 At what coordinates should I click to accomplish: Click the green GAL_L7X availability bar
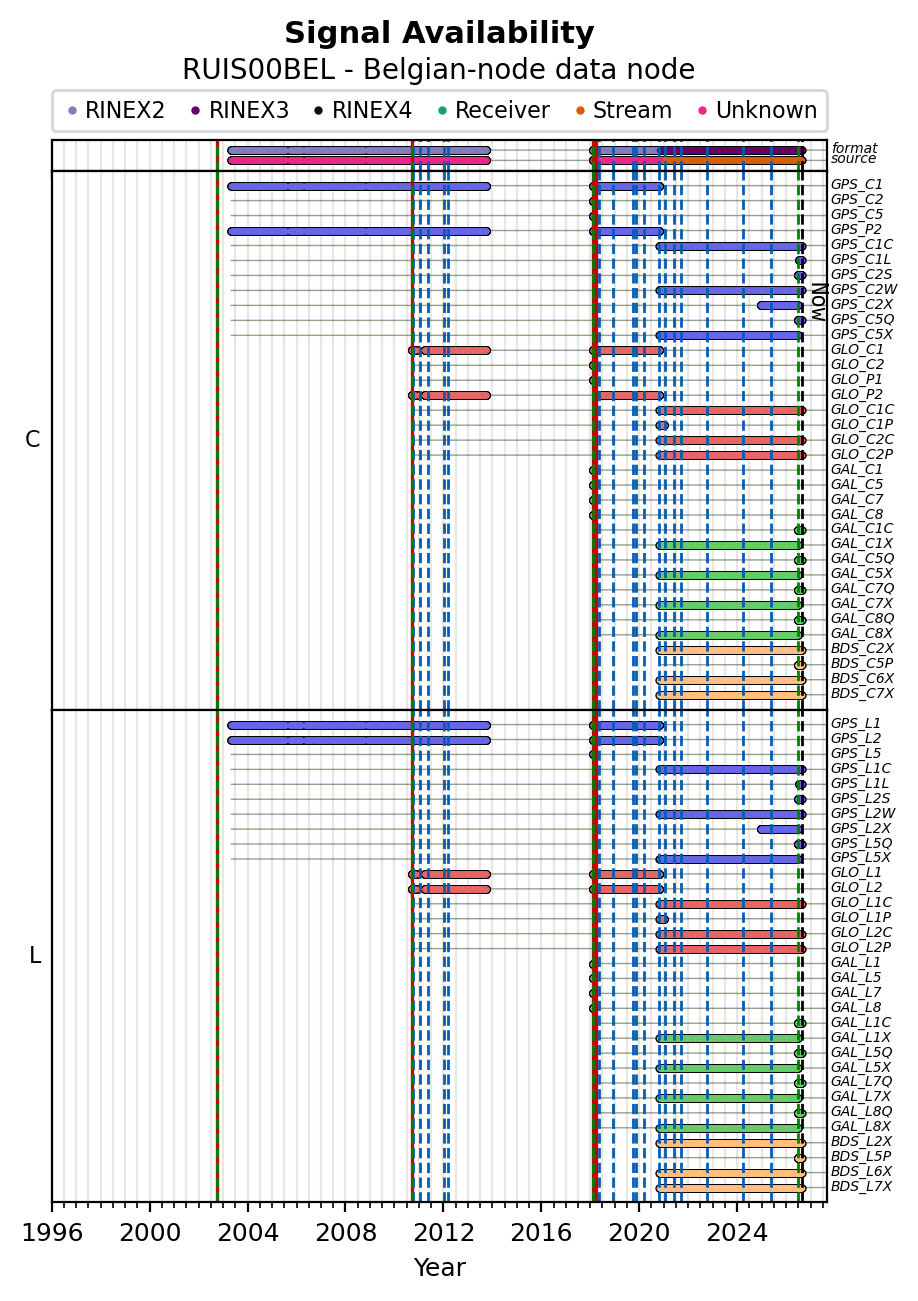730,1098
